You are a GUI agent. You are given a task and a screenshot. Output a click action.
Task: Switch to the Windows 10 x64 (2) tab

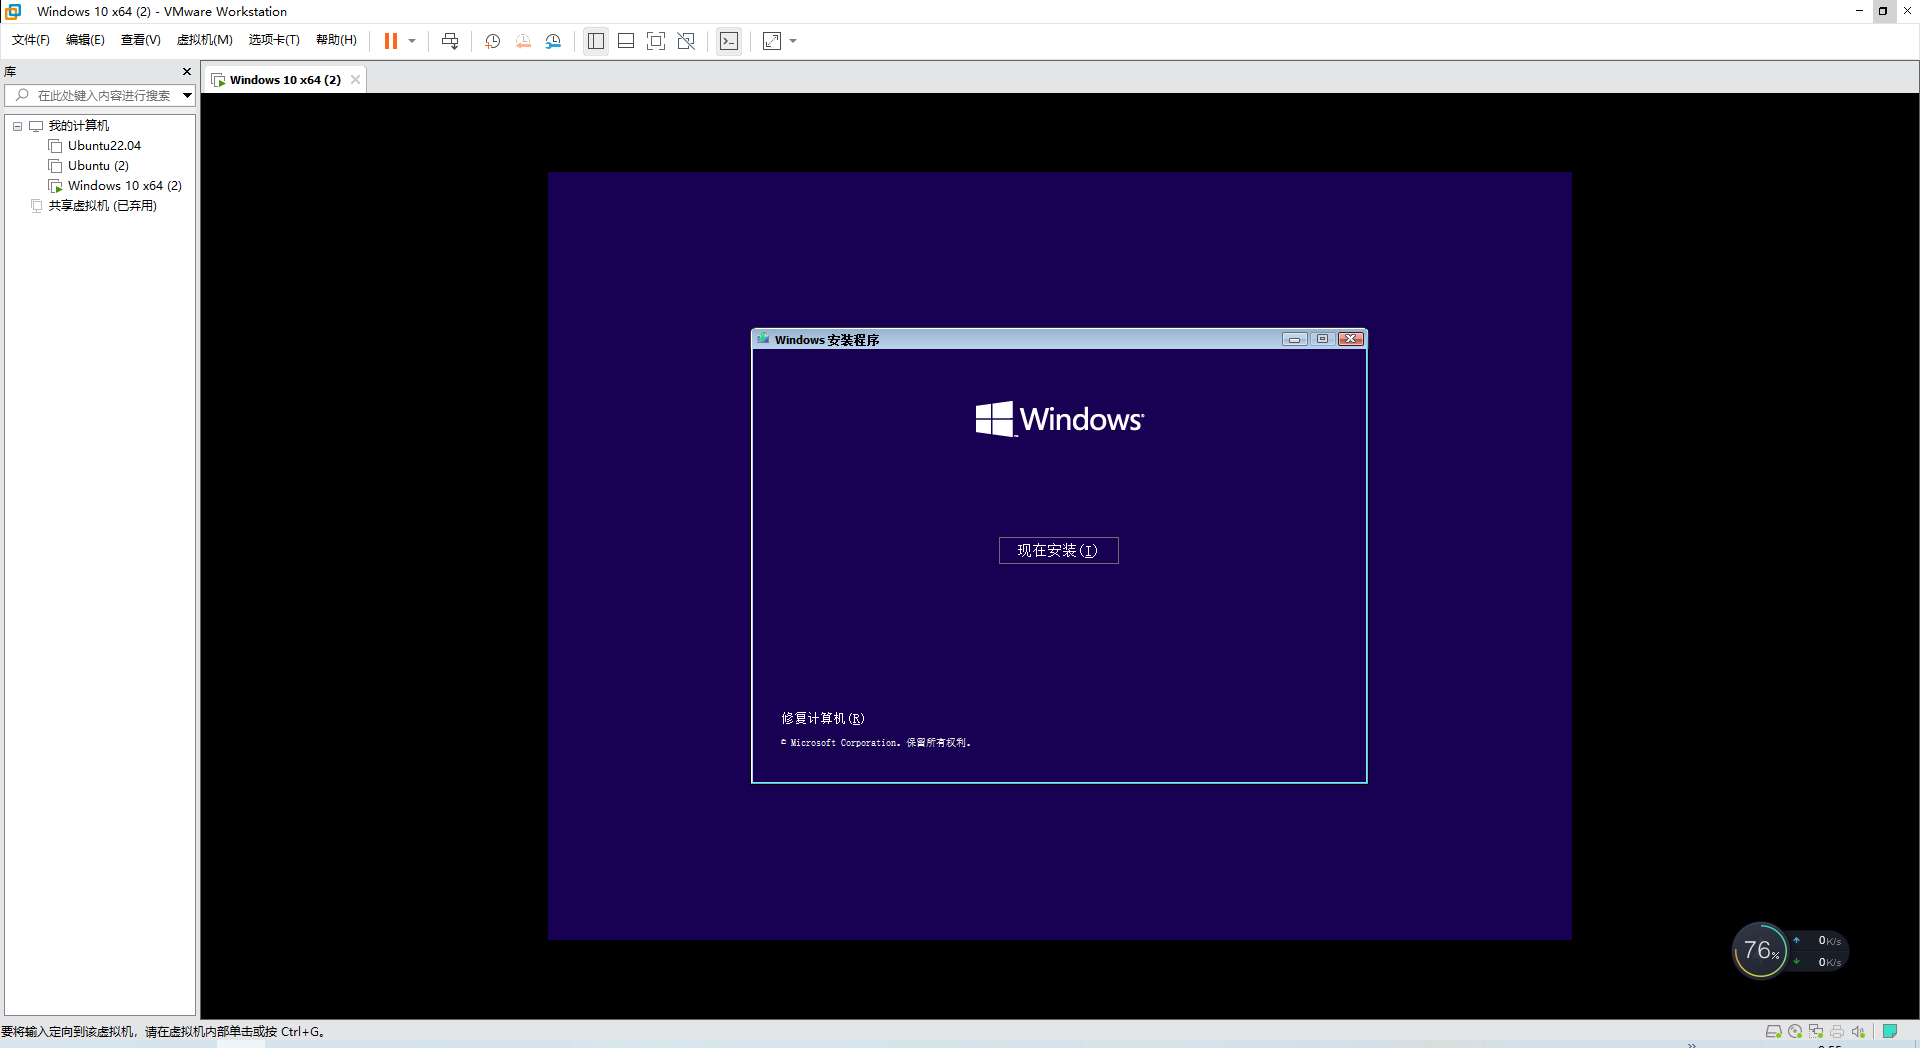pyautogui.click(x=285, y=80)
